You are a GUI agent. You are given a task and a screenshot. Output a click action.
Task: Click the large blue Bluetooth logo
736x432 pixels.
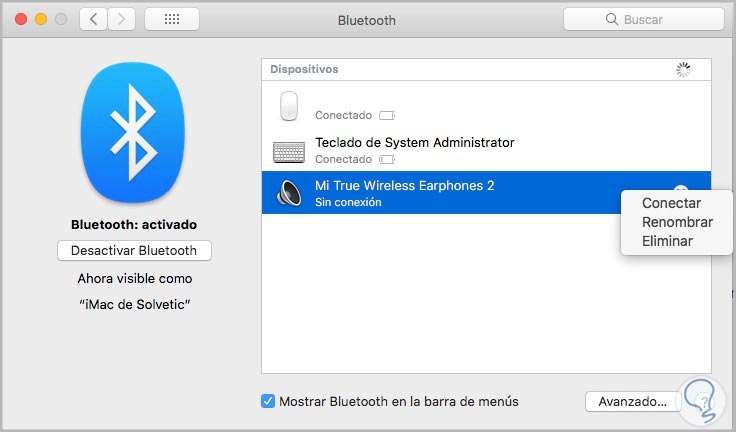133,133
